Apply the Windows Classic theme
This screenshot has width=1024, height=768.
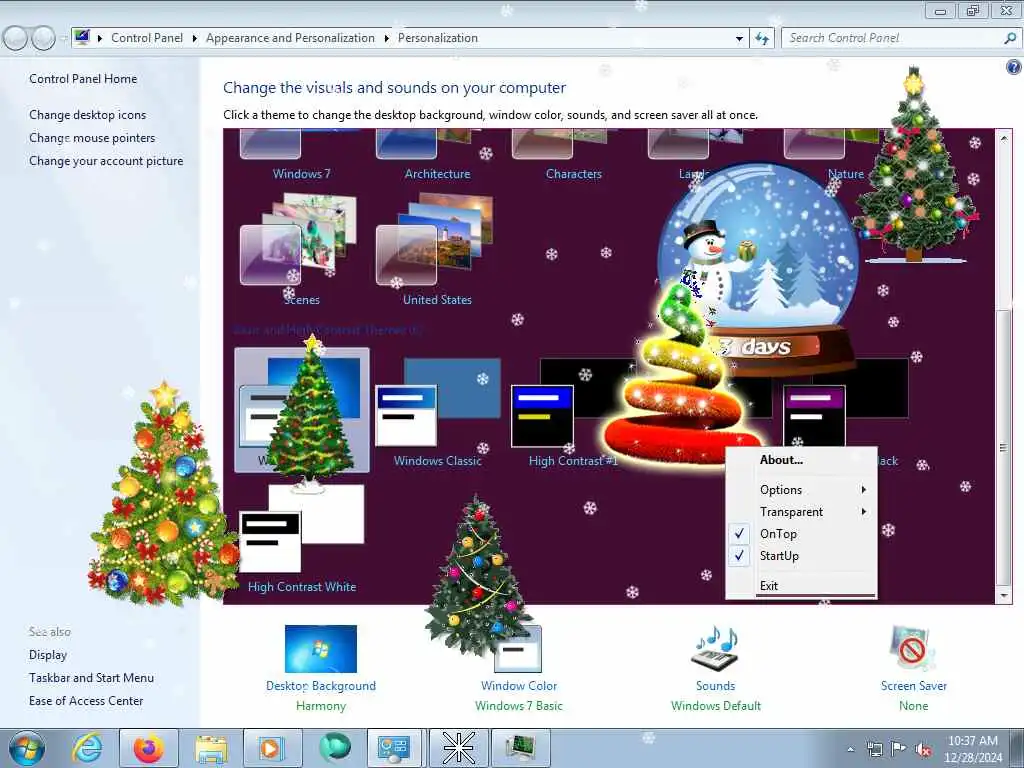(x=437, y=411)
